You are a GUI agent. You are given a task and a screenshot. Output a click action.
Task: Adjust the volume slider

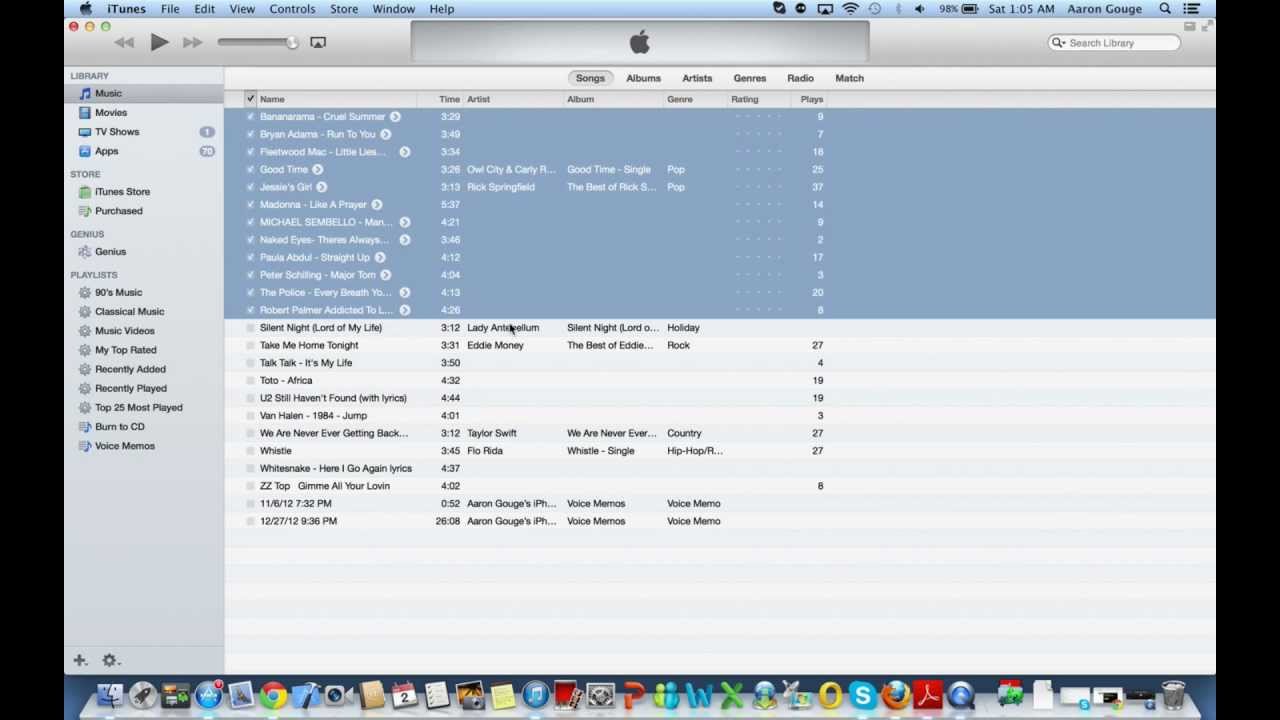tap(258, 42)
